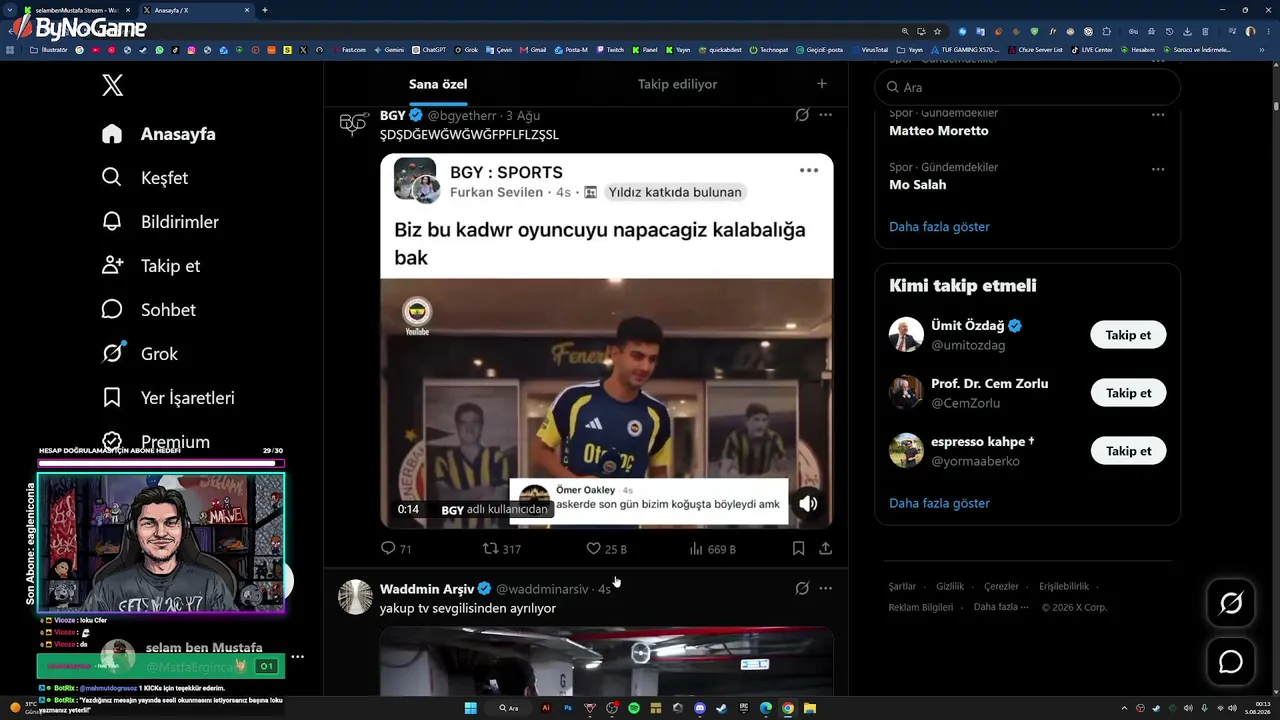Image resolution: width=1280 pixels, height=720 pixels.
Task: Open the Mo Salah trending topic
Action: pyautogui.click(x=917, y=185)
